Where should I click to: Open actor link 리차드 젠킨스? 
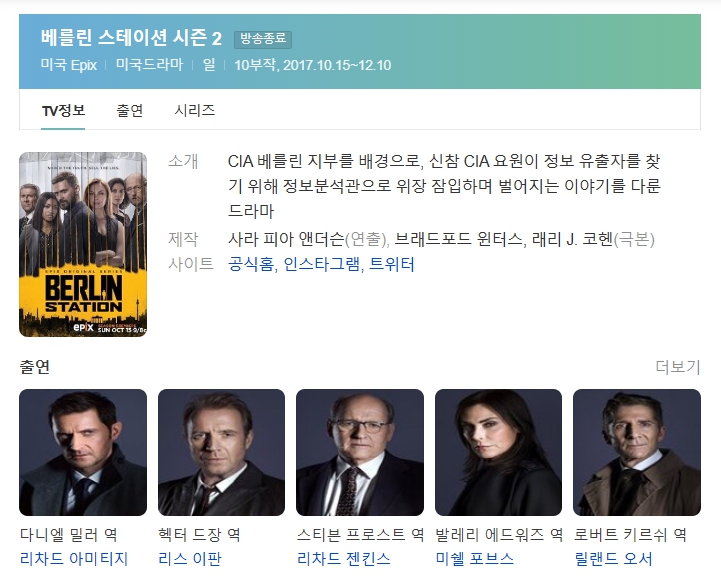tap(344, 559)
